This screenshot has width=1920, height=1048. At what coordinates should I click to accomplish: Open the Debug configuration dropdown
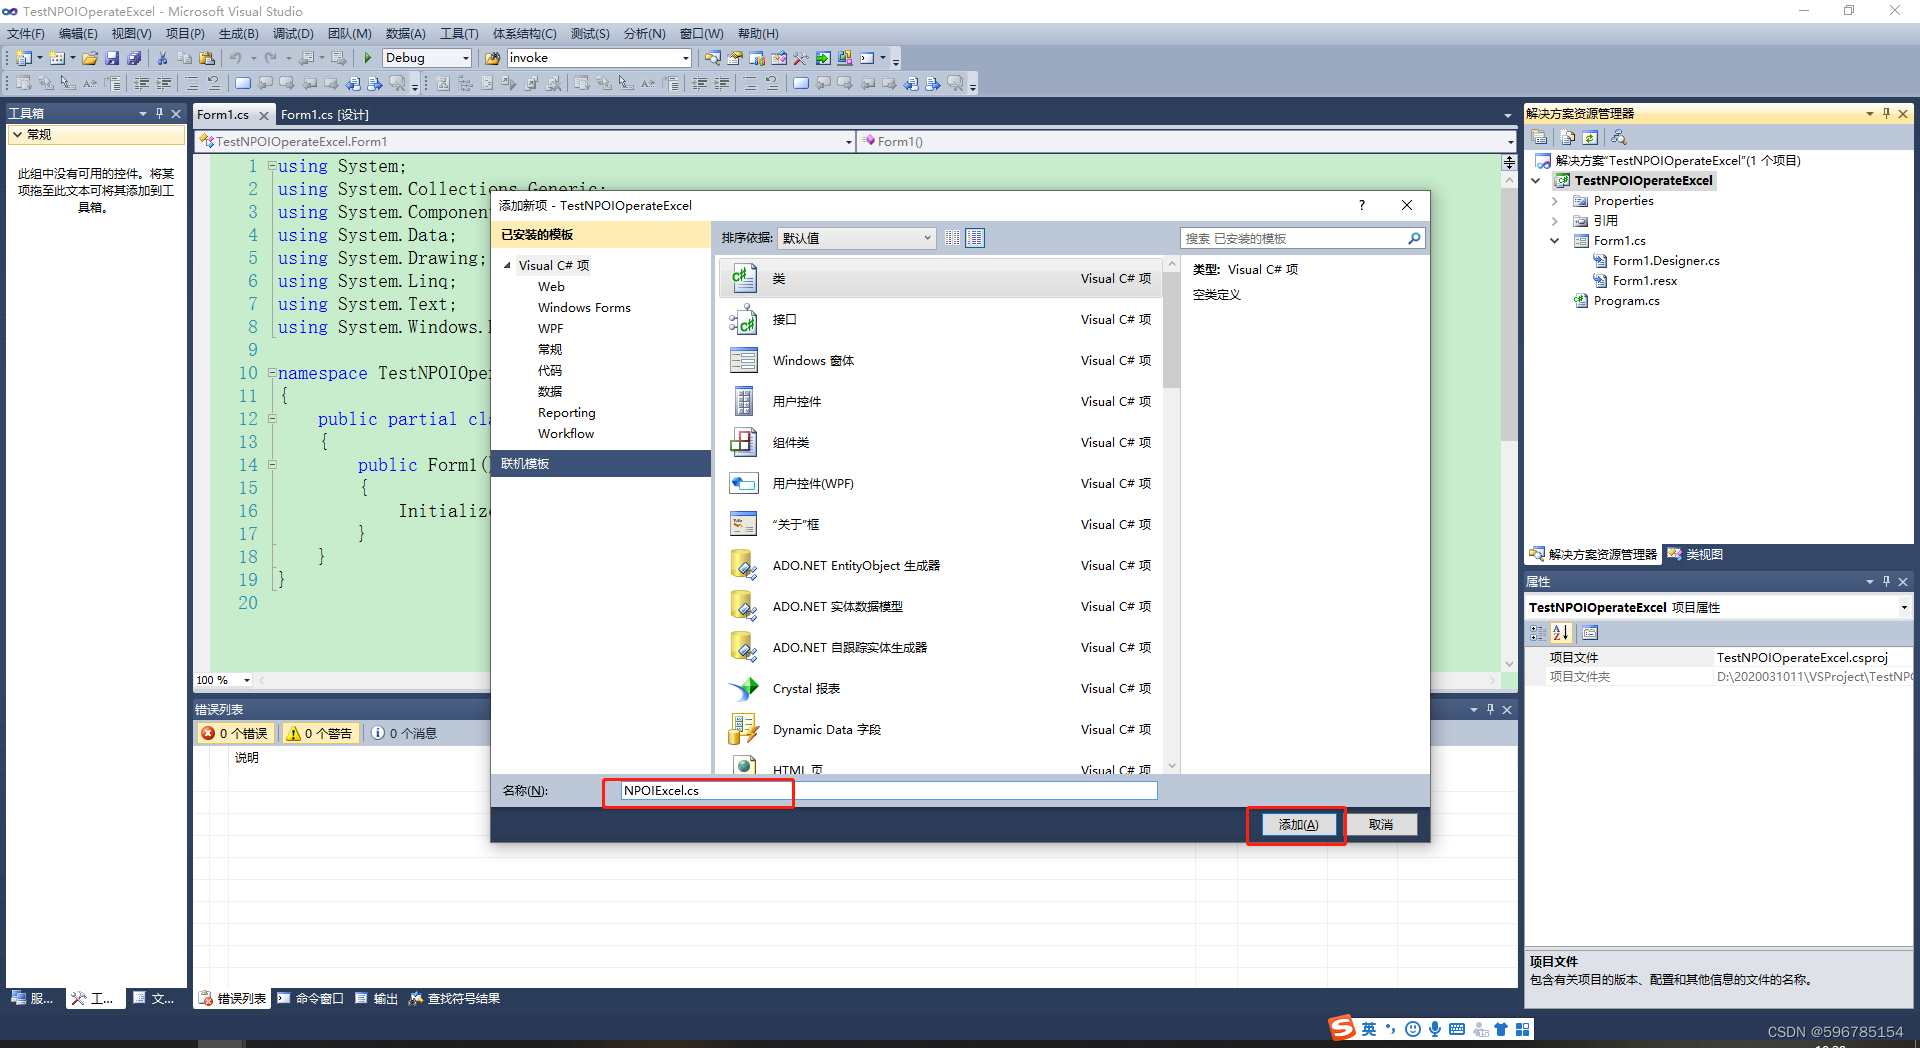point(465,58)
